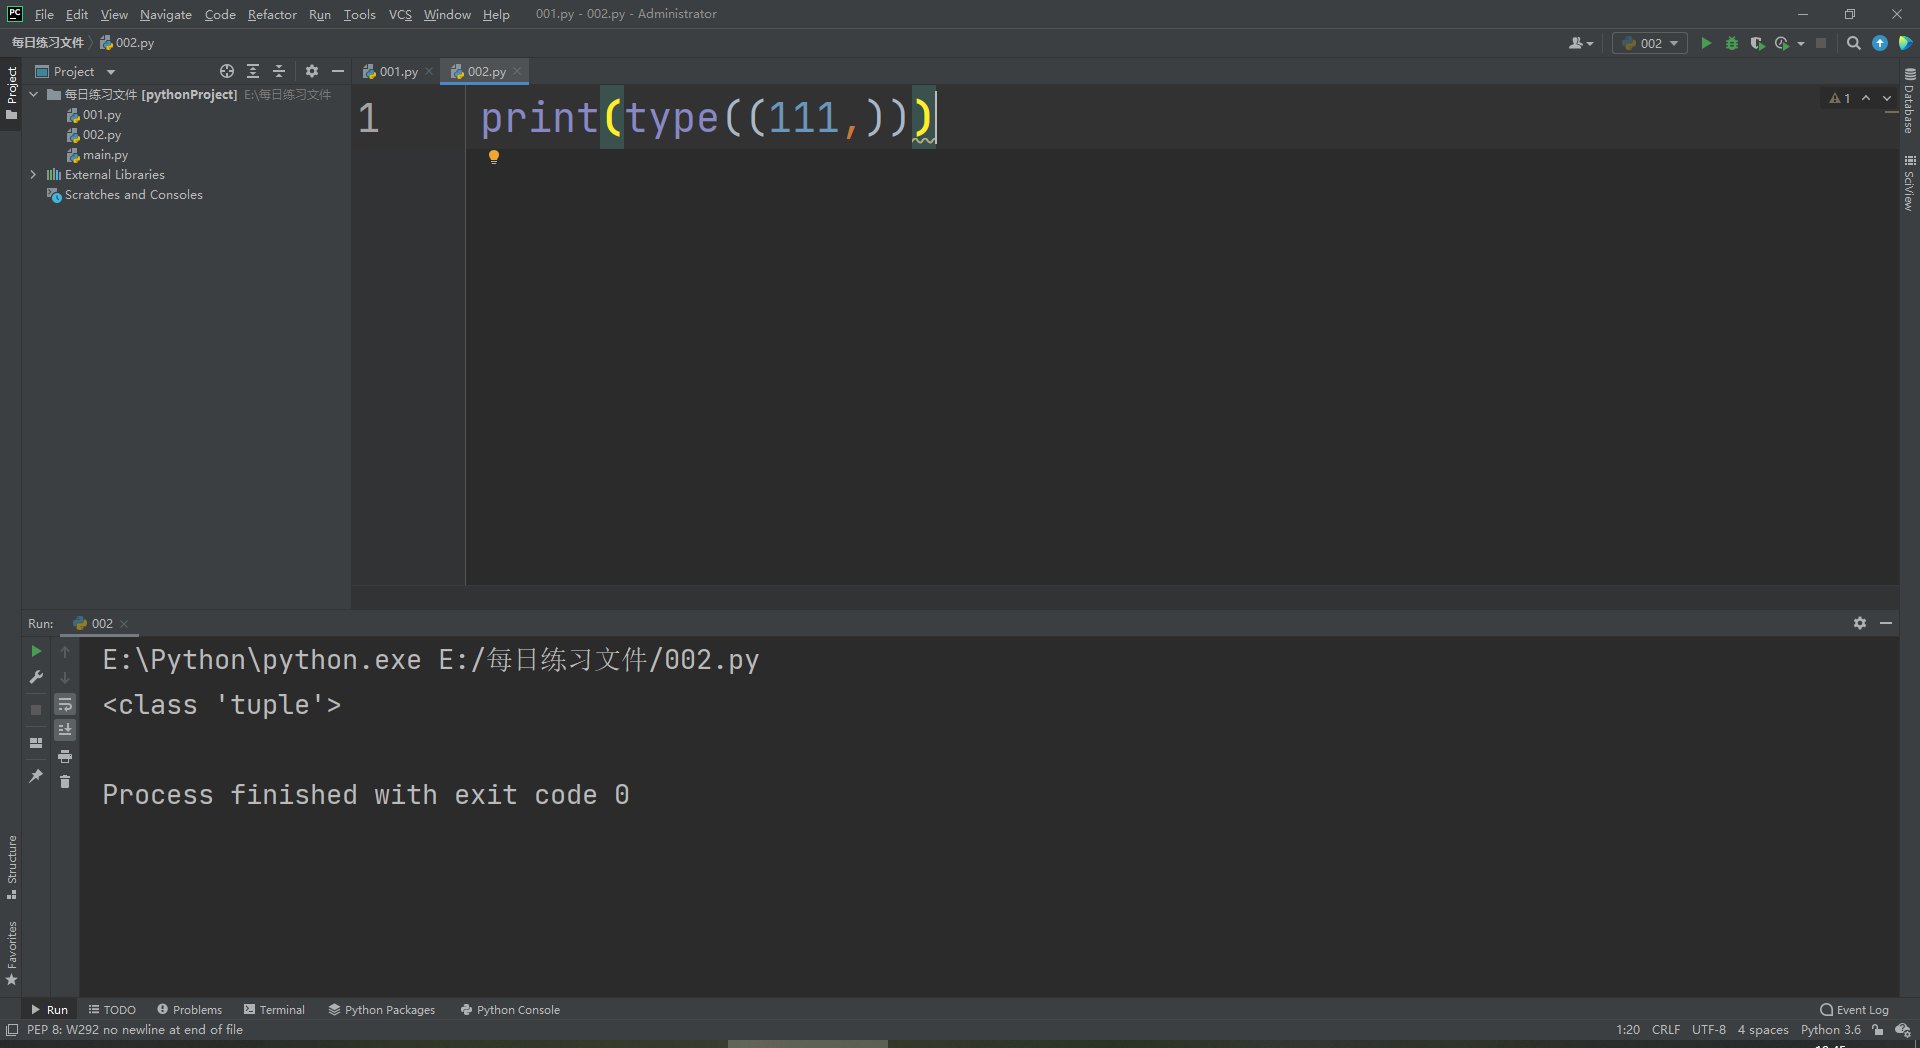Toggle the file read-only lock icon
This screenshot has height=1048, width=1920.
click(x=1878, y=1030)
